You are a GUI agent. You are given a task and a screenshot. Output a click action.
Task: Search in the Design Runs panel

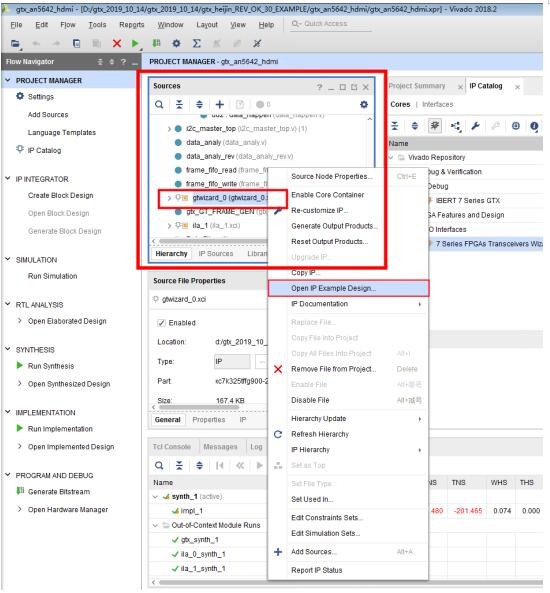pyautogui.click(x=159, y=466)
